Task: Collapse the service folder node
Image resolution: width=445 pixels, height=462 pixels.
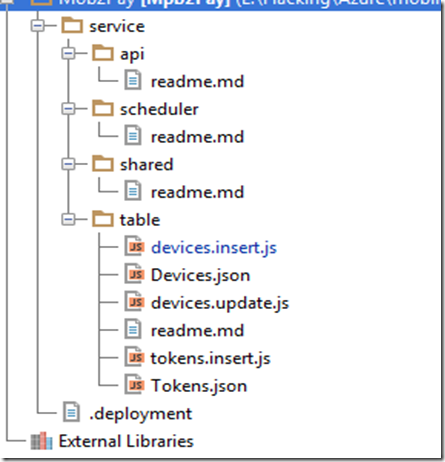Action: coord(37,26)
